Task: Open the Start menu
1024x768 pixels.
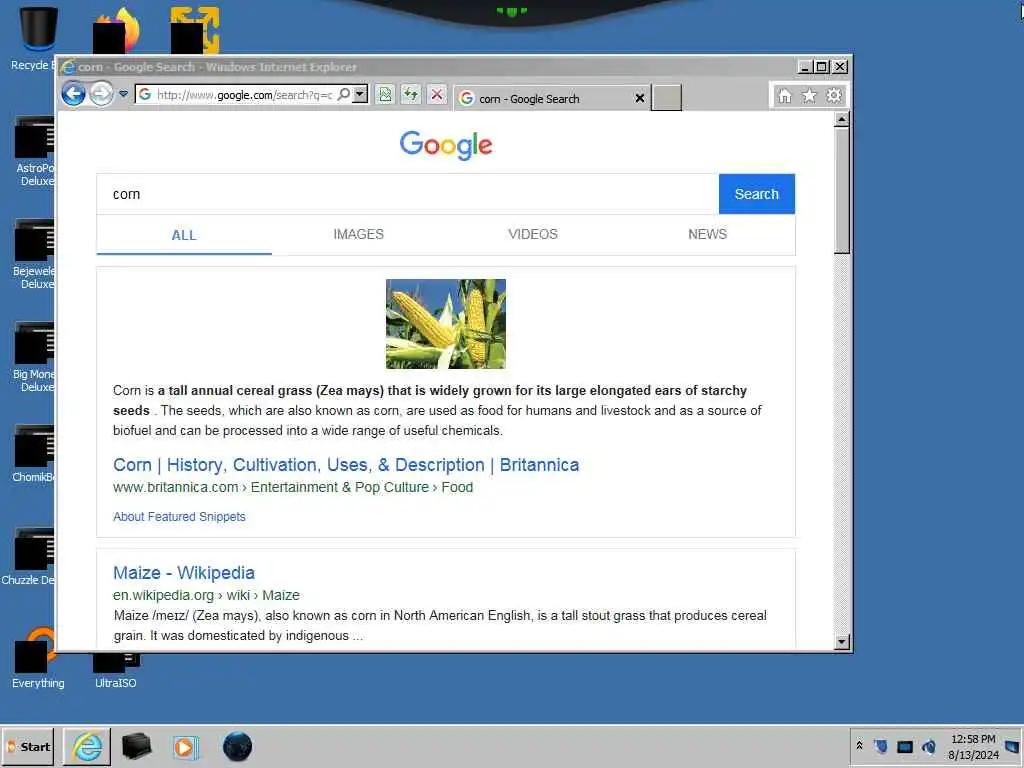Action: [28, 746]
